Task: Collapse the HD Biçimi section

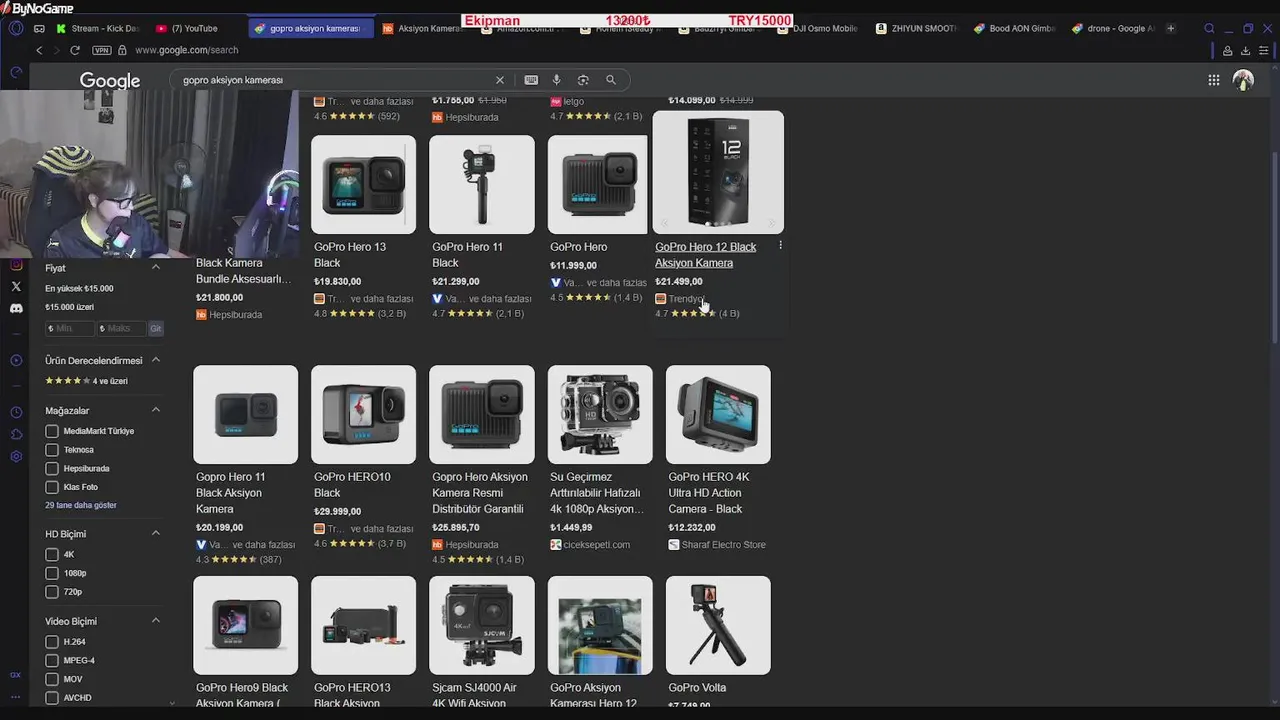Action: pos(156,533)
